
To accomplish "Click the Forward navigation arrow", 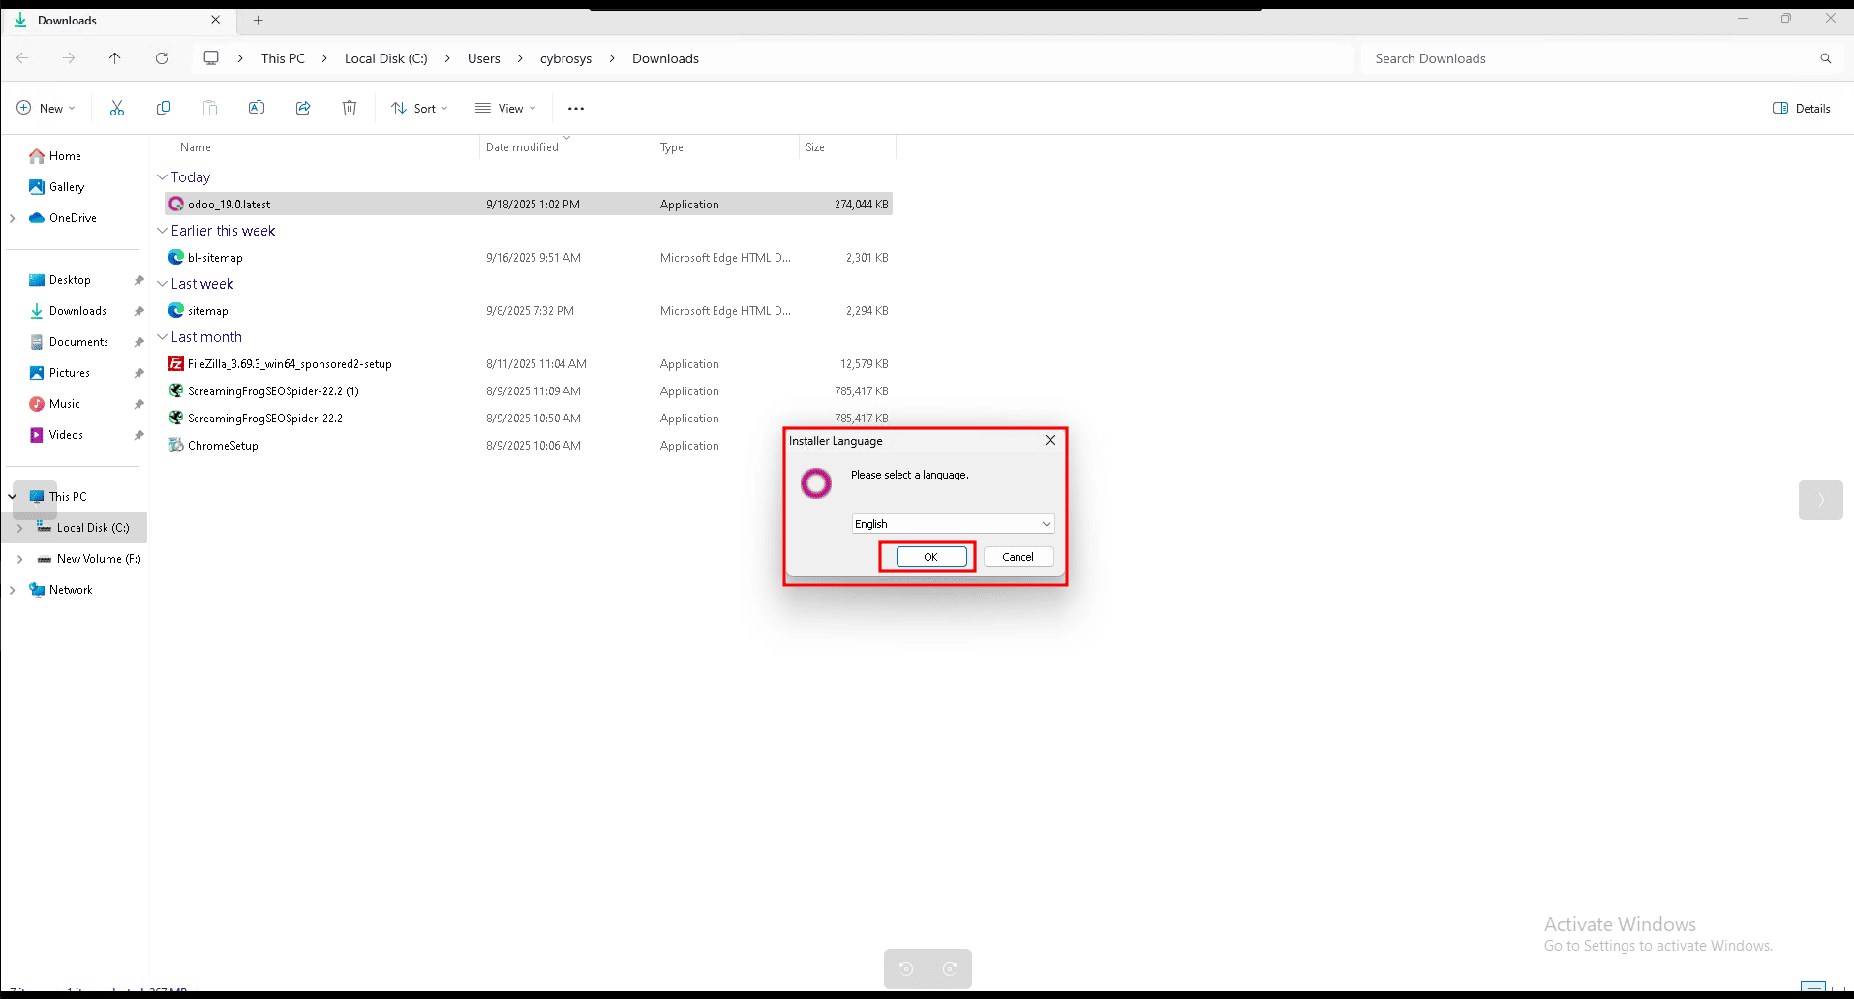I will pyautogui.click(x=69, y=58).
